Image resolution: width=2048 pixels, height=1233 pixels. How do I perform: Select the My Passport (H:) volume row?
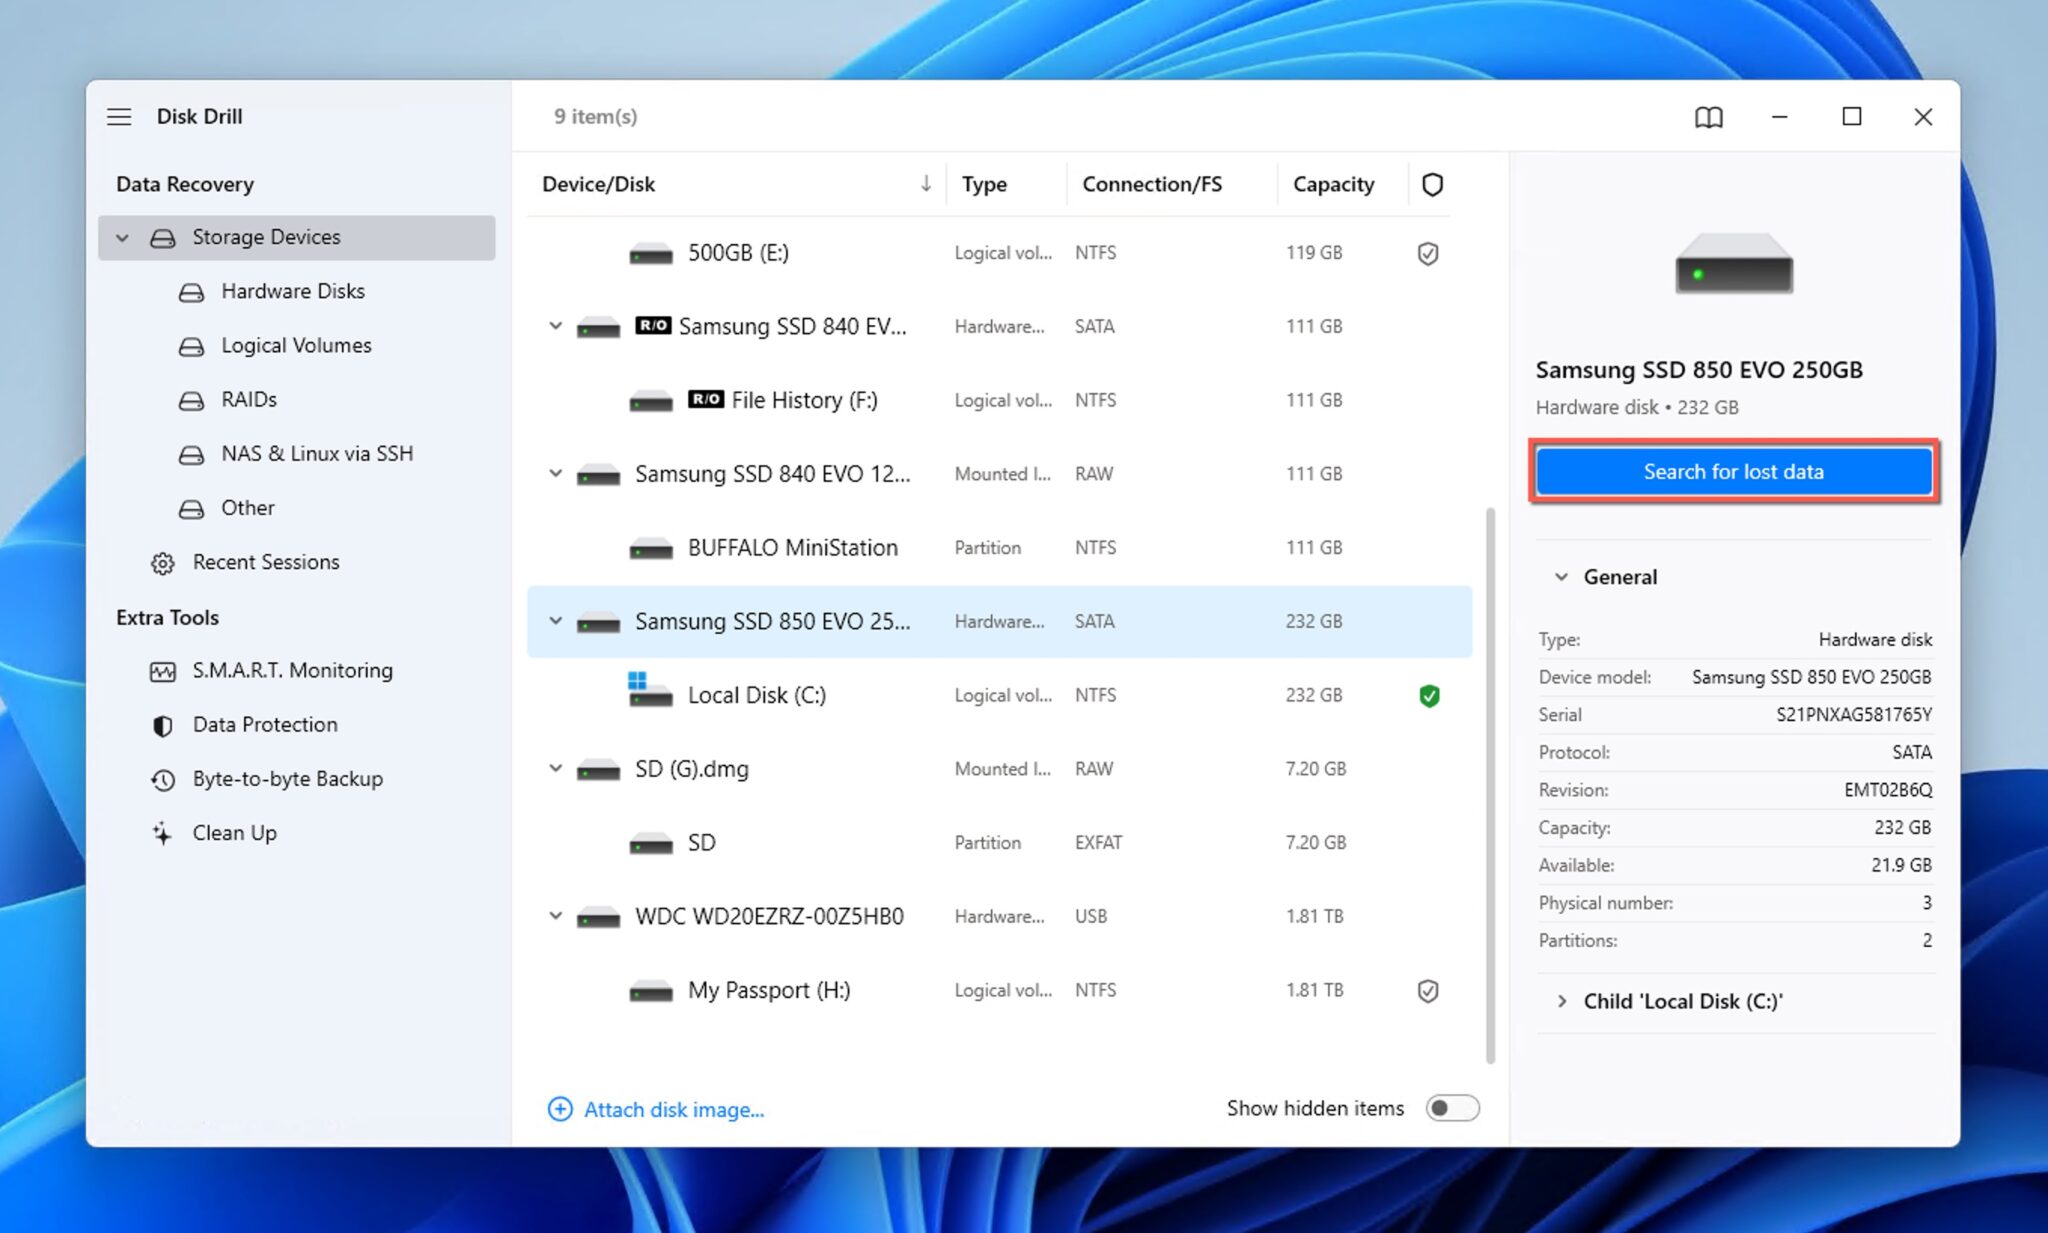(999, 990)
